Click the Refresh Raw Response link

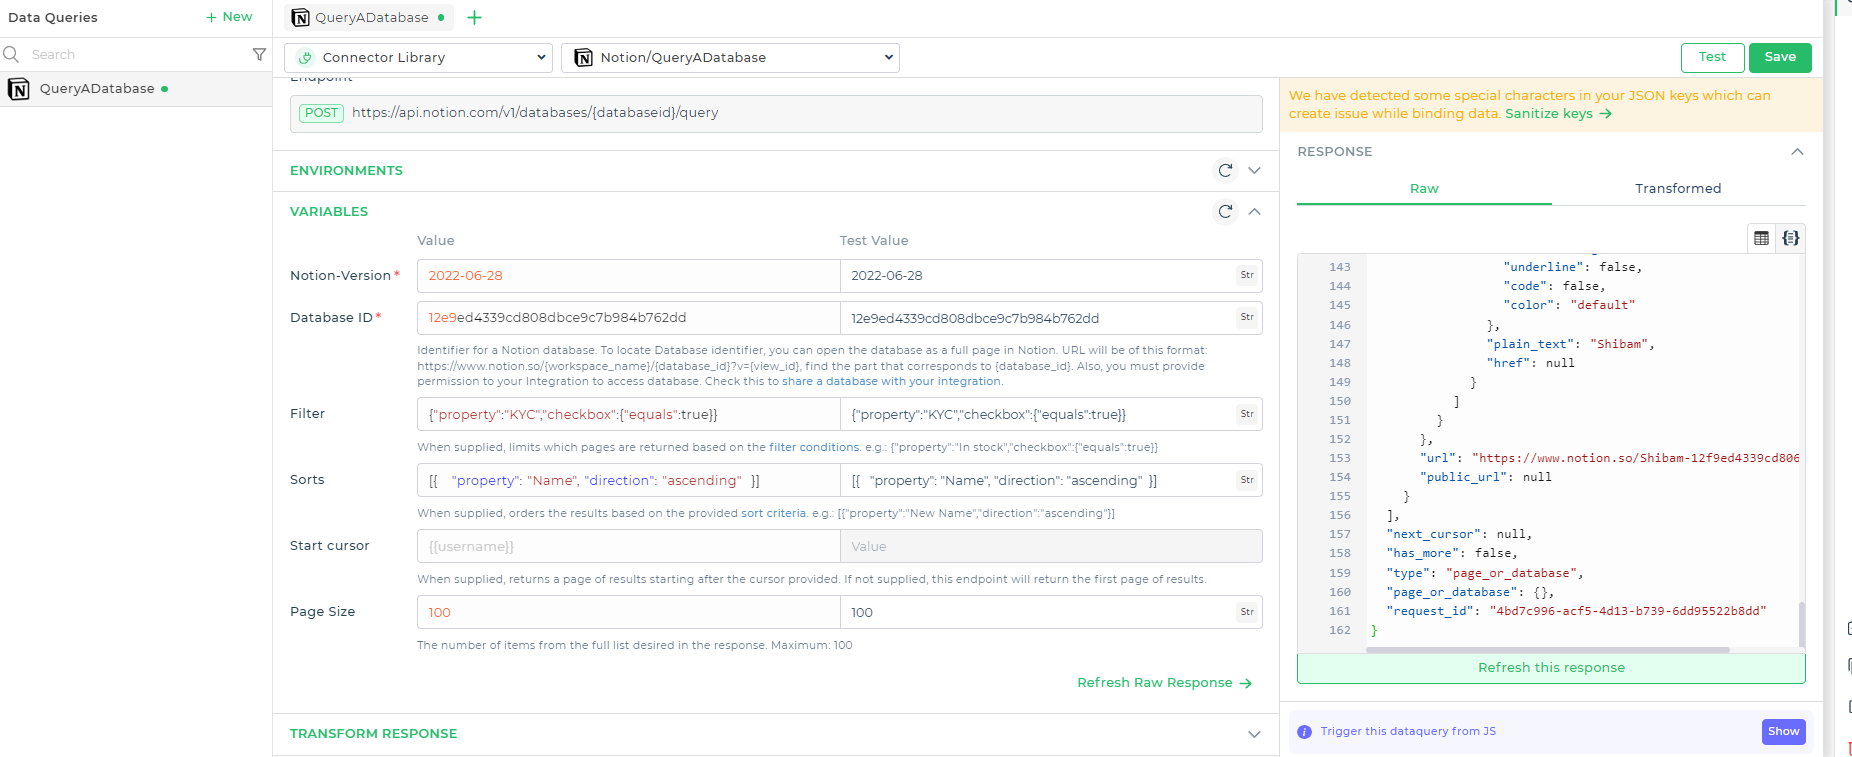(x=1164, y=683)
